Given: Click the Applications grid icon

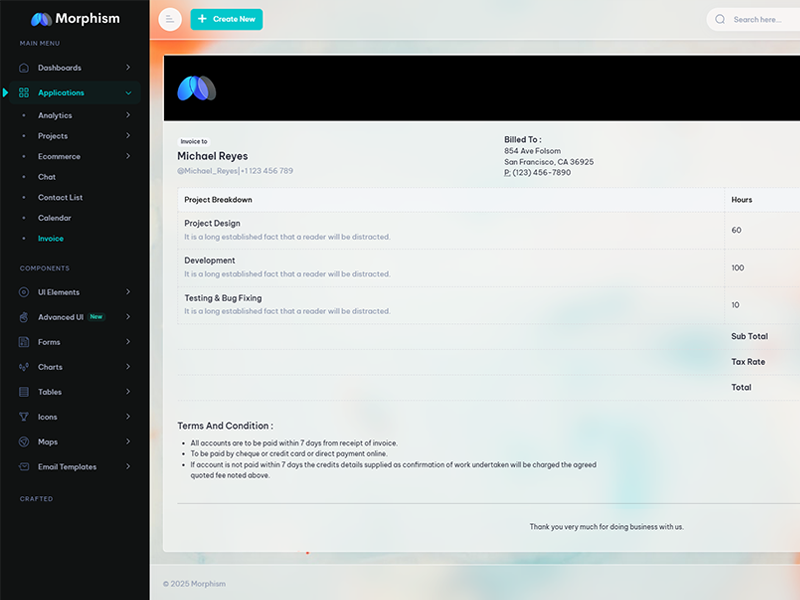Looking at the screenshot, I should [23, 92].
